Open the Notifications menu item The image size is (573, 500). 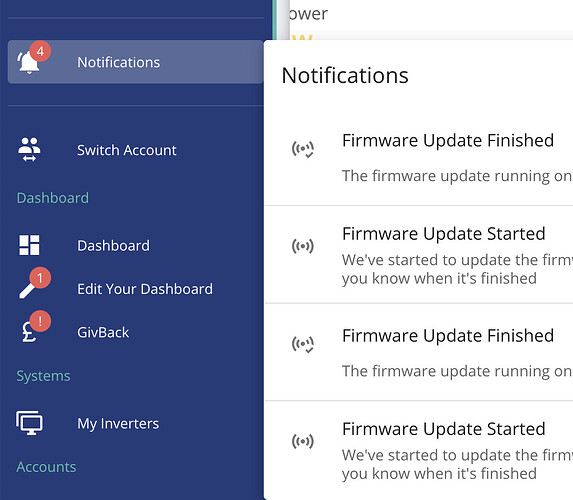135,62
